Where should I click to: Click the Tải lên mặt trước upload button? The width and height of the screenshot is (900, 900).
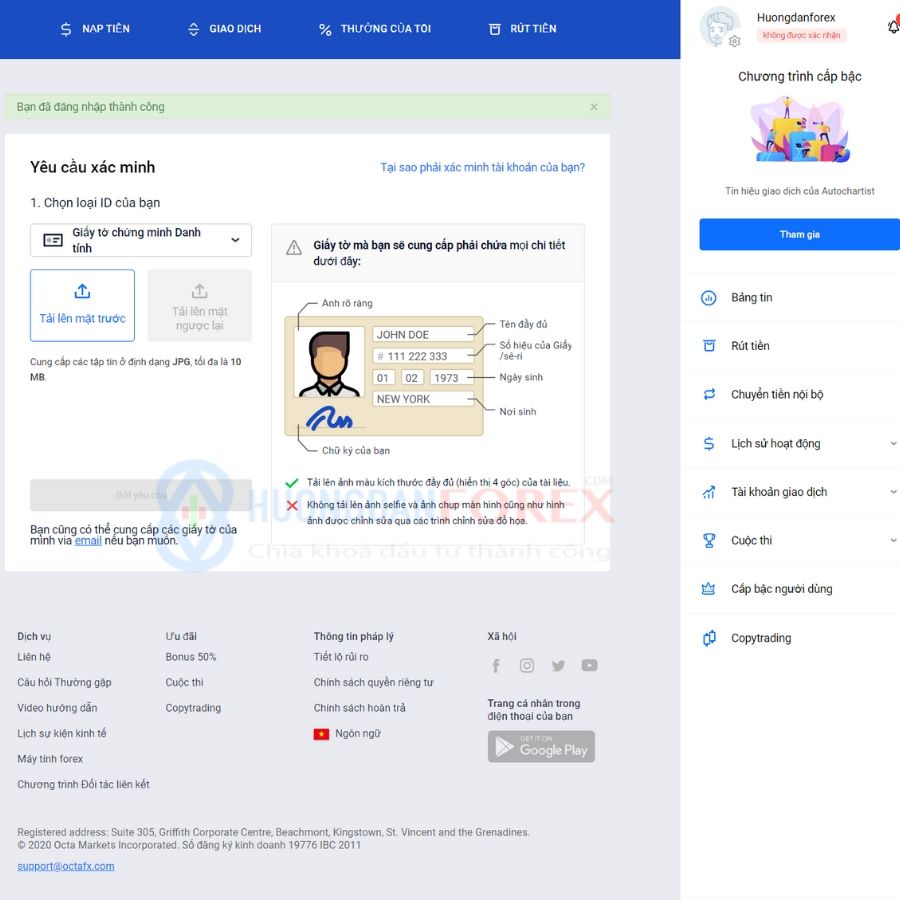82,305
